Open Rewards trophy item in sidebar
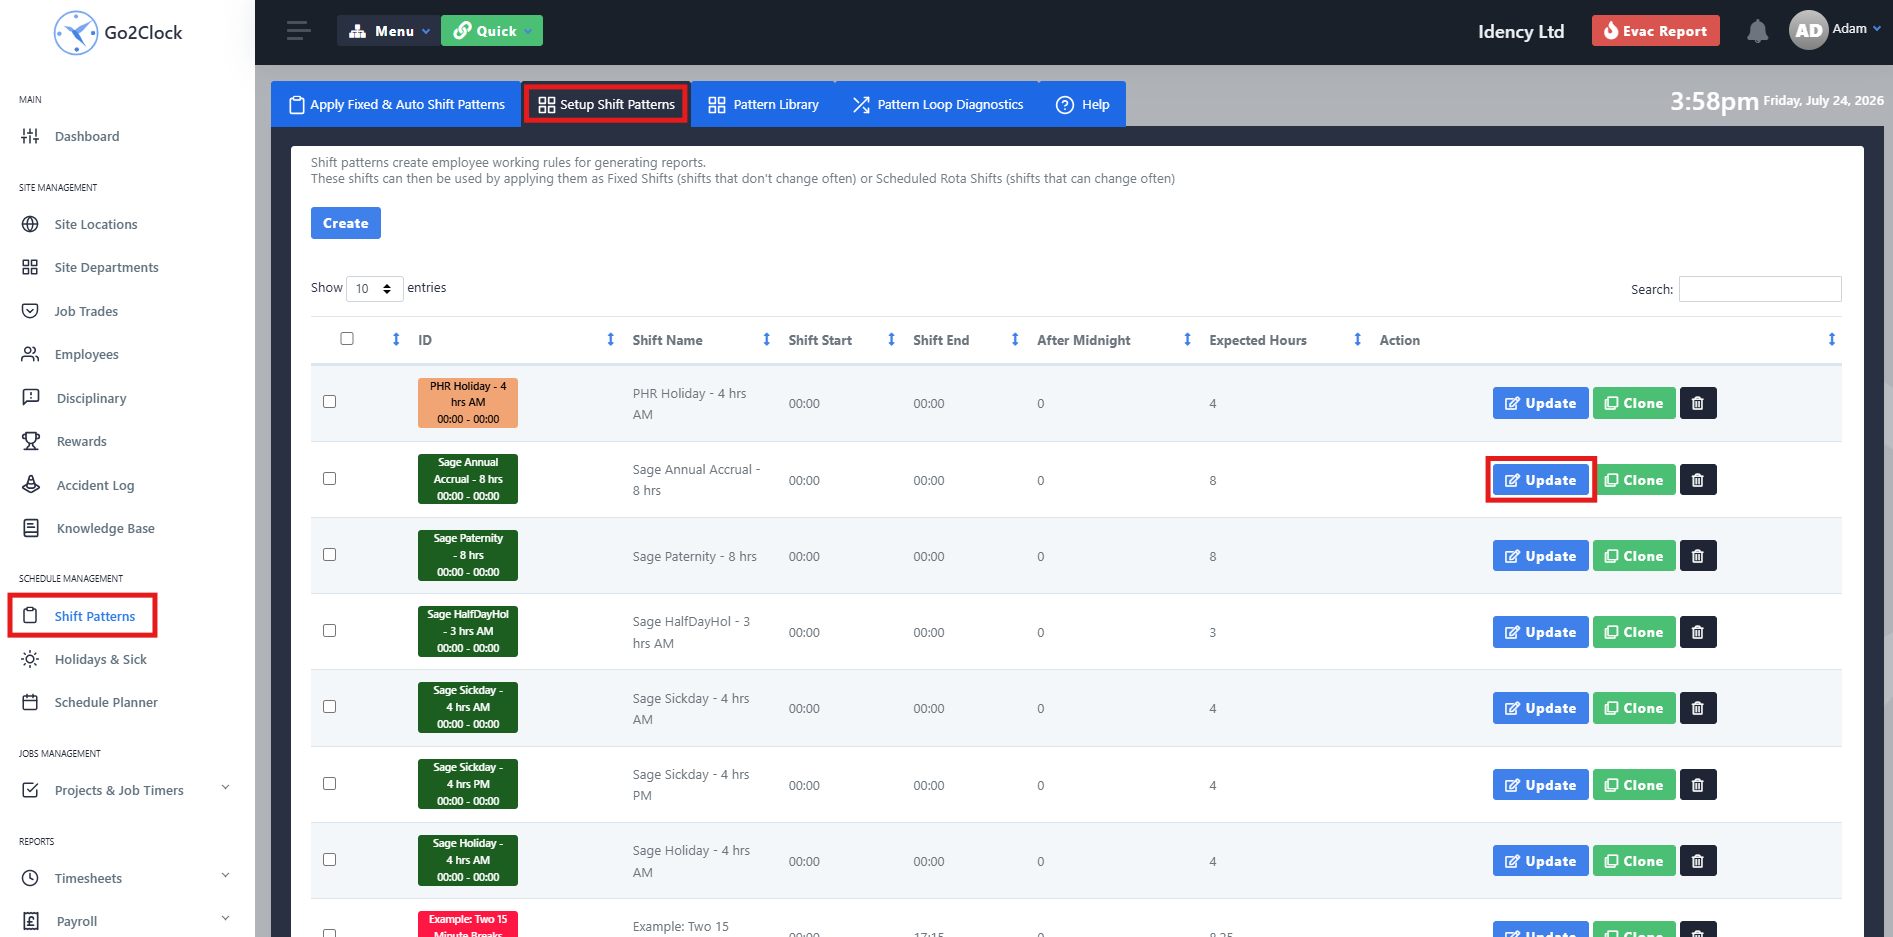1893x937 pixels. pyautogui.click(x=81, y=441)
